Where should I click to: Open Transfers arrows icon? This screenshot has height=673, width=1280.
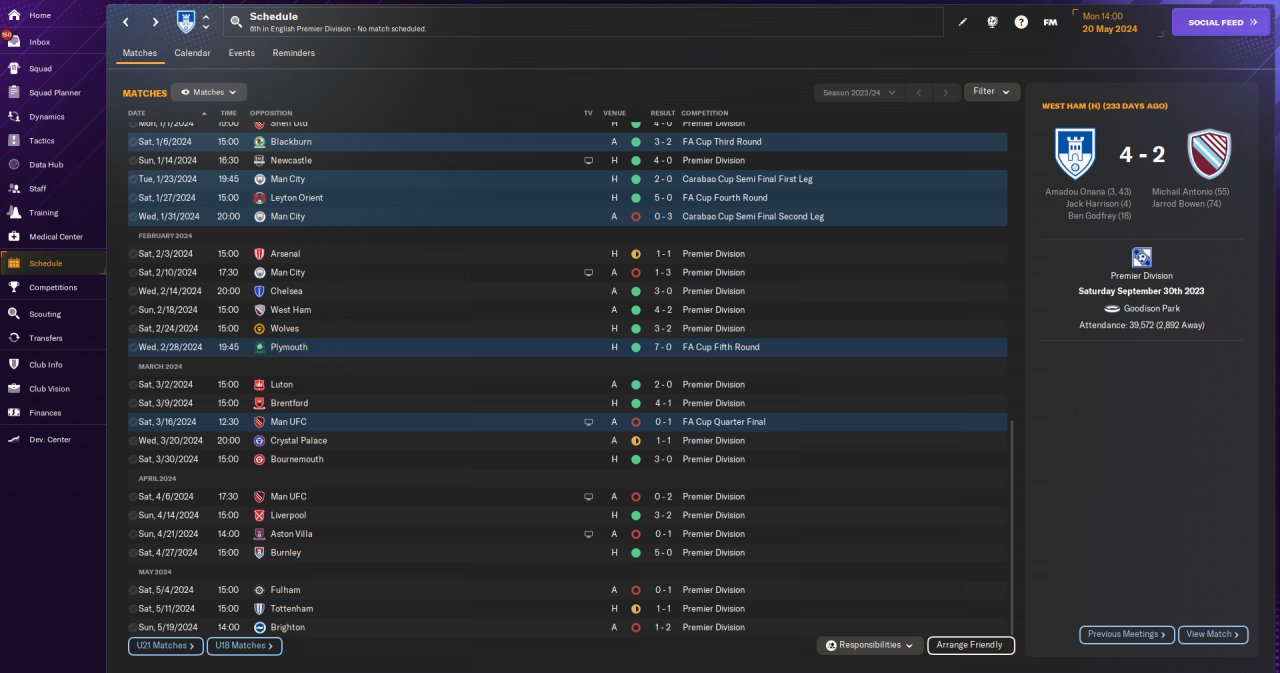click(x=14, y=338)
